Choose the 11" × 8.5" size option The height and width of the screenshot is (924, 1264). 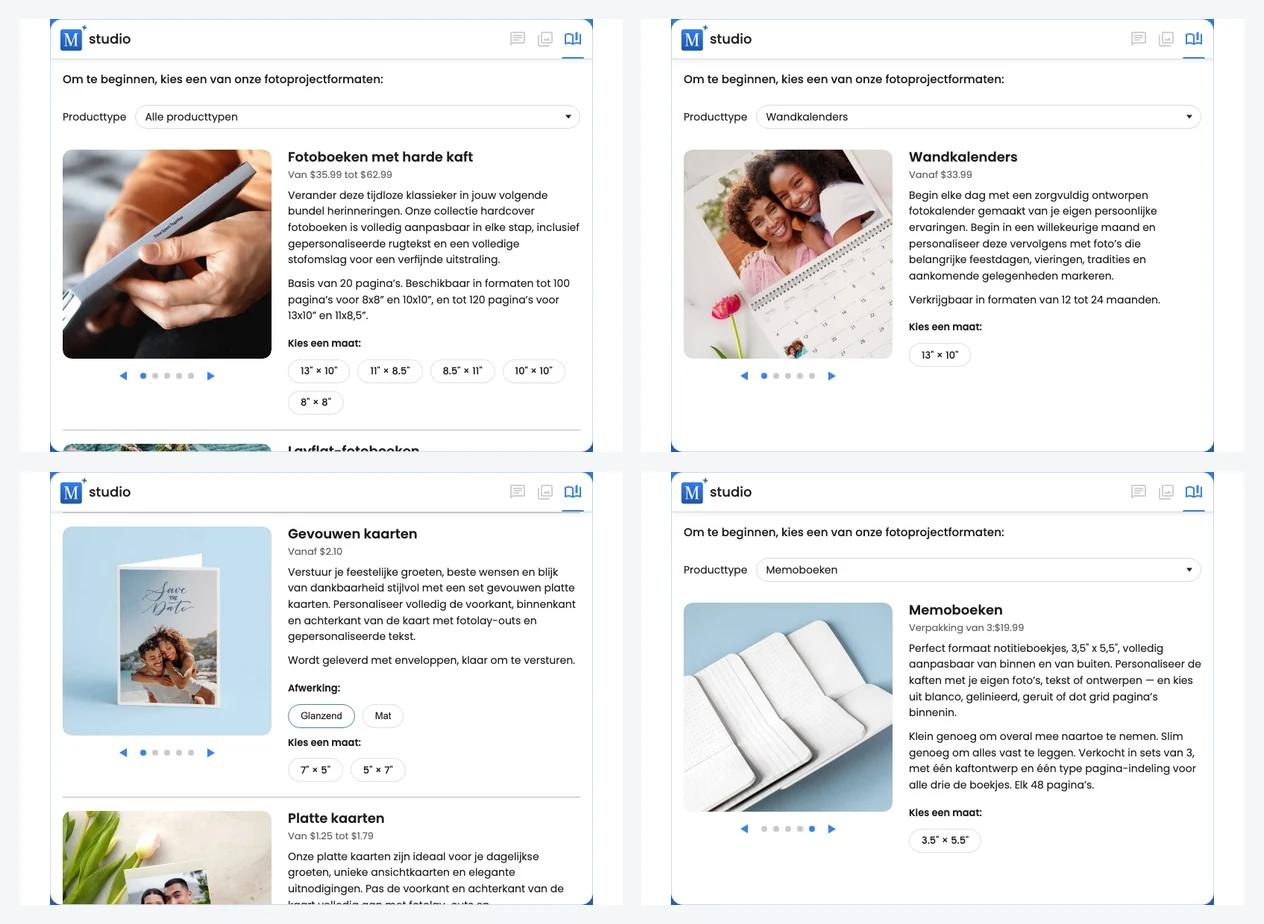pyautogui.click(x=390, y=371)
